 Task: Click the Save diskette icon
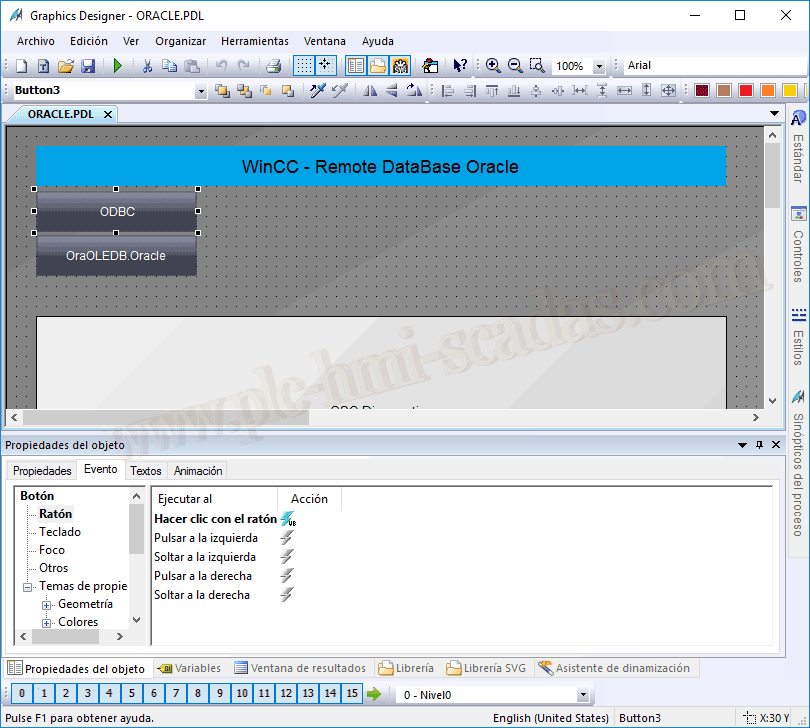coord(88,66)
